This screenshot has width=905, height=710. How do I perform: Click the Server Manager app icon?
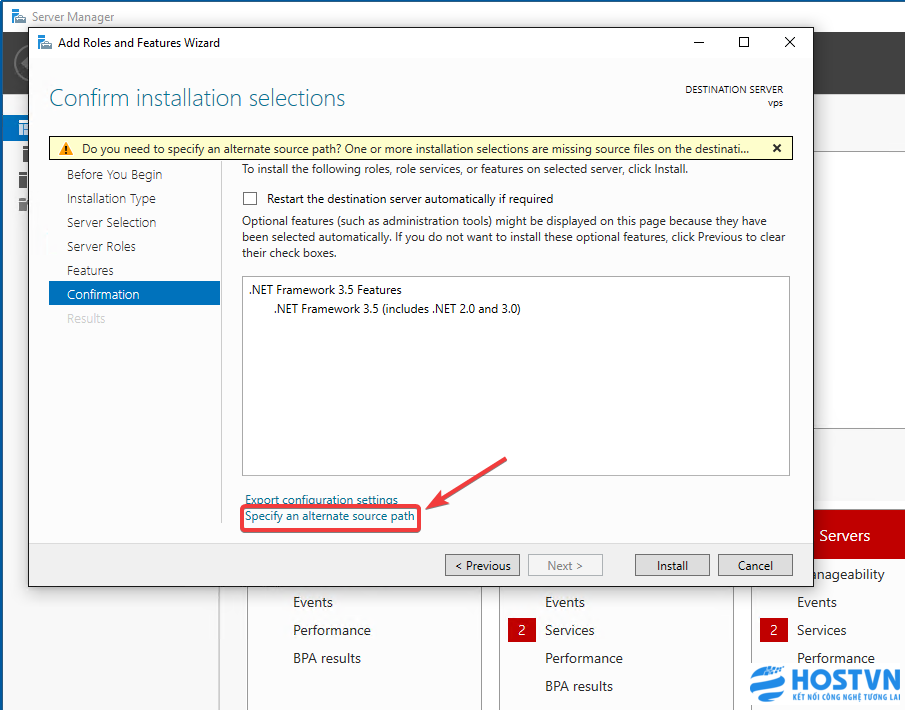(x=18, y=17)
